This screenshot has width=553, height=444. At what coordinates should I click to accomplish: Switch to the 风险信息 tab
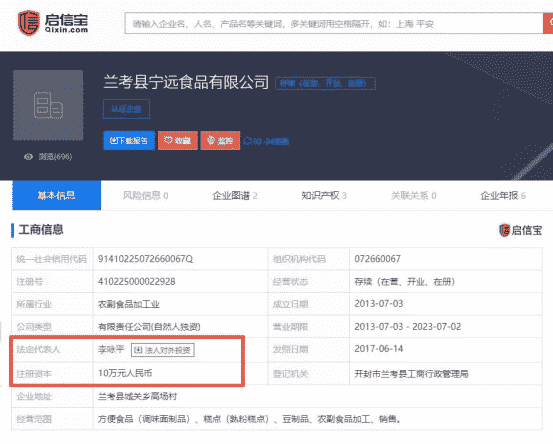click(x=145, y=195)
